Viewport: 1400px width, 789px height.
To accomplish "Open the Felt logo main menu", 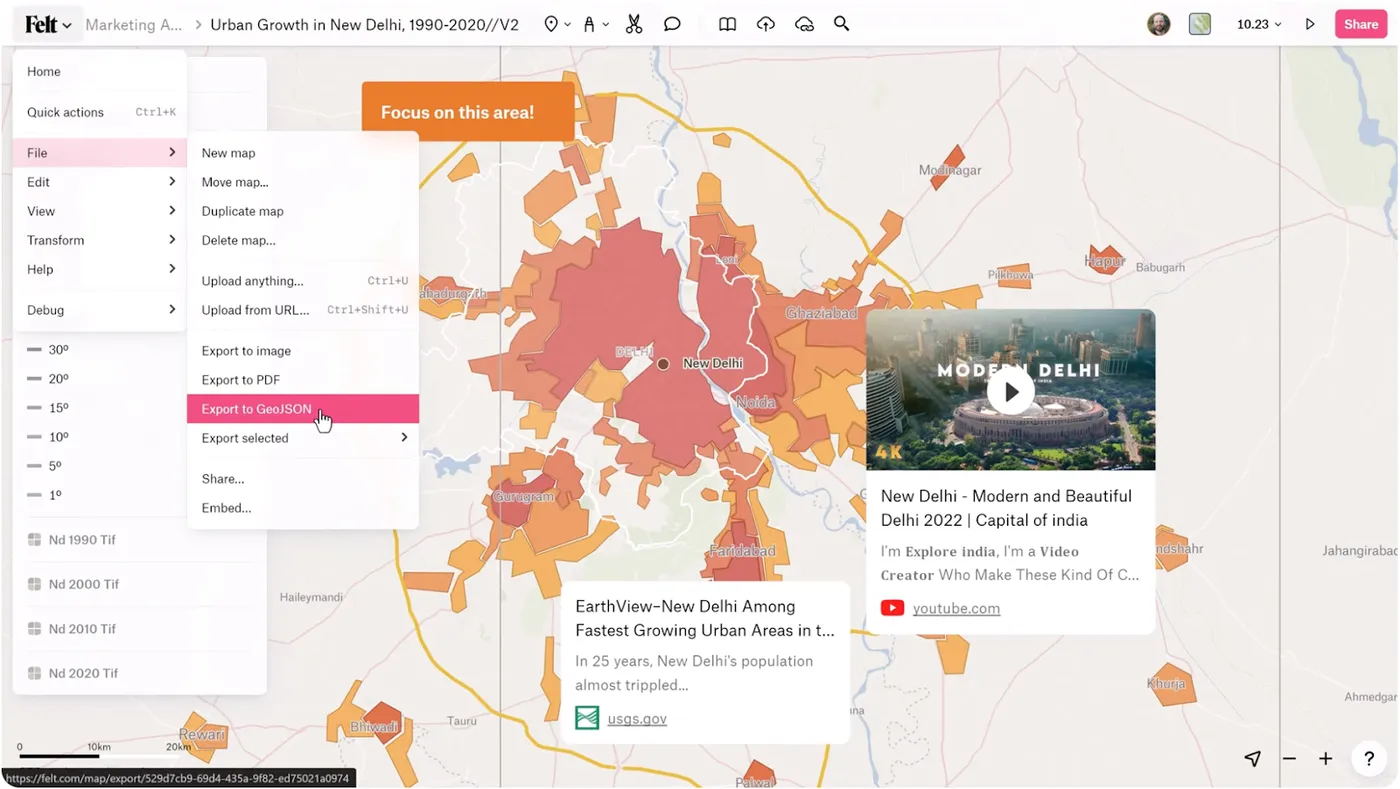I will coord(48,24).
